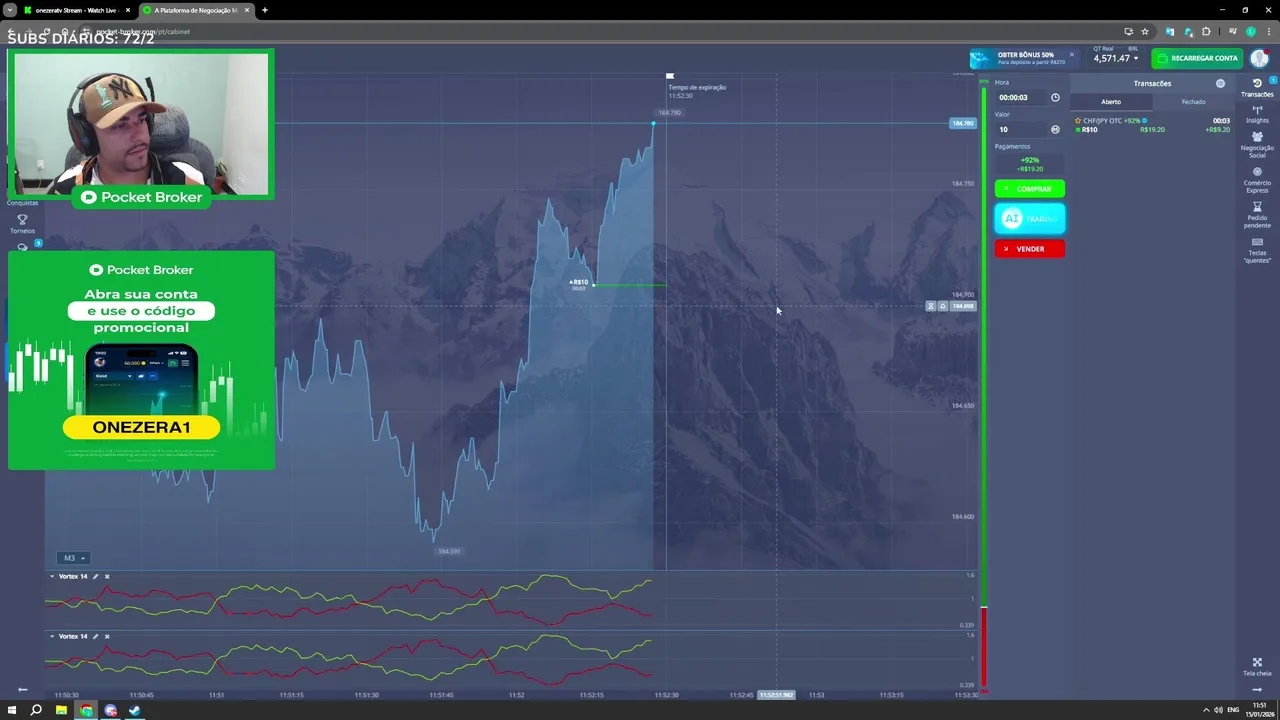1280x720 pixels.
Task: Open Insights in right sidebar
Action: click(x=1257, y=114)
